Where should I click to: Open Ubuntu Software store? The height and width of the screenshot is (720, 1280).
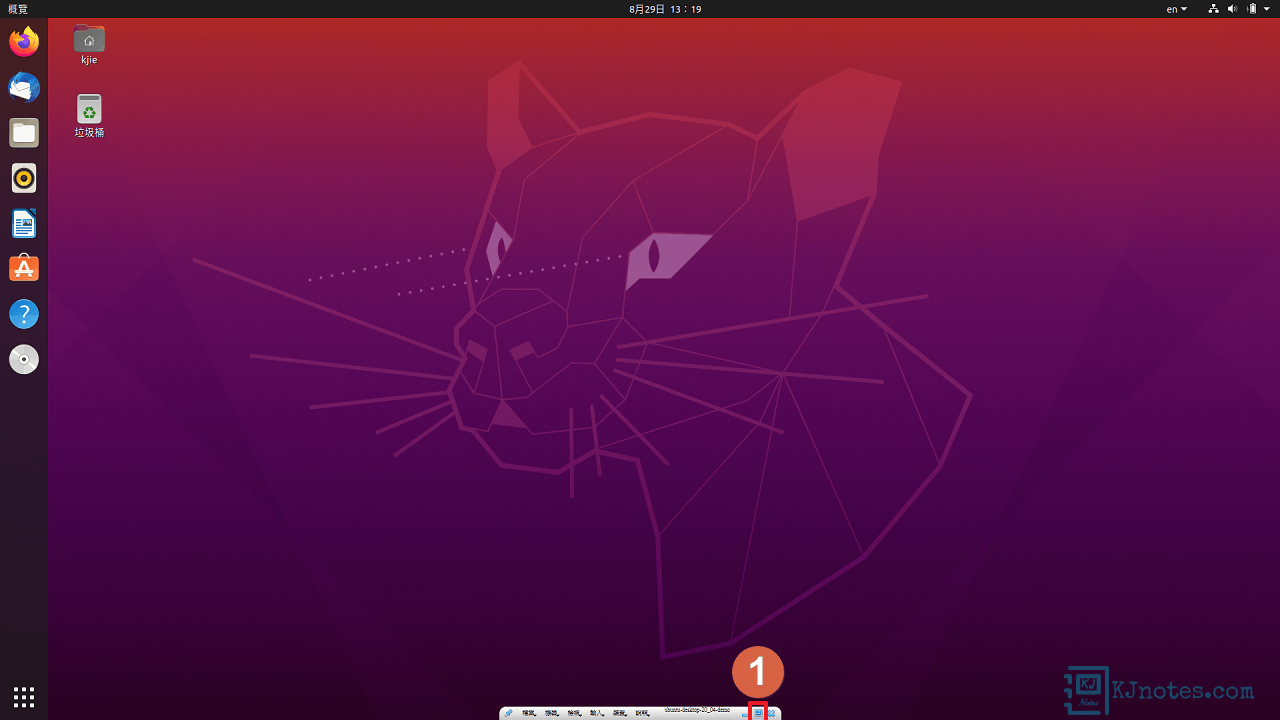click(x=24, y=269)
